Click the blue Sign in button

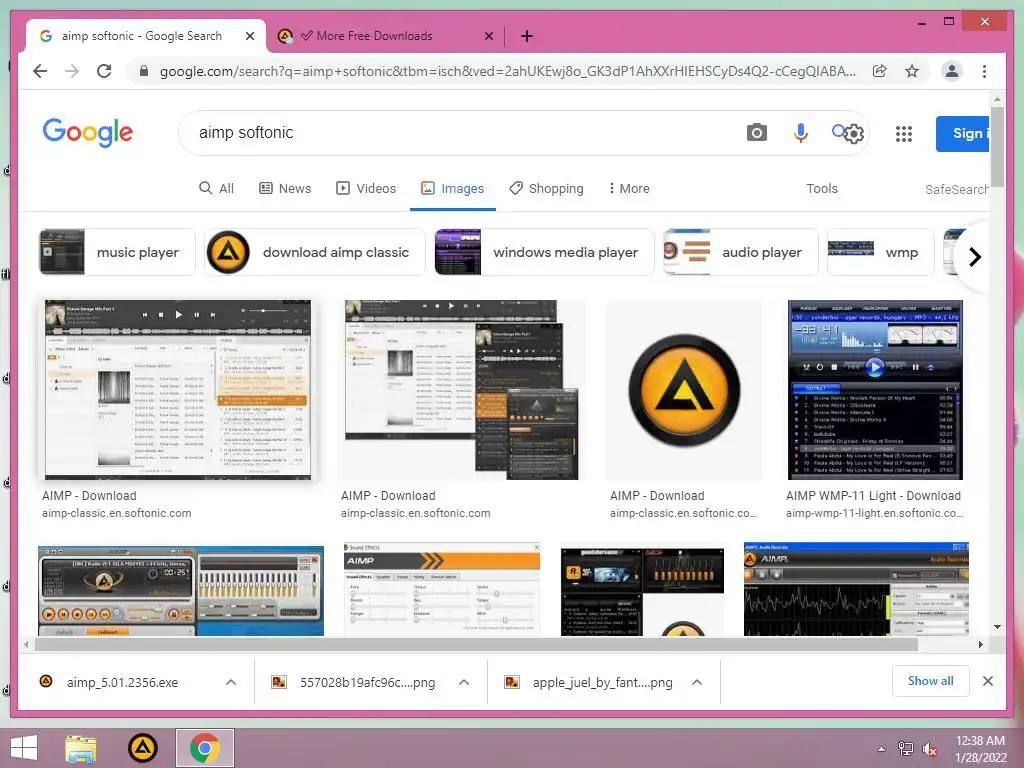coord(963,133)
